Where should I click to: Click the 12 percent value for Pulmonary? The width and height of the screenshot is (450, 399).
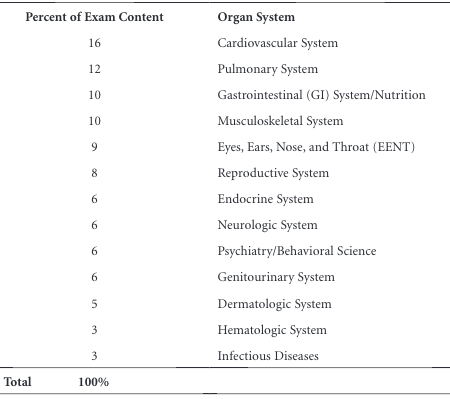pos(94,69)
